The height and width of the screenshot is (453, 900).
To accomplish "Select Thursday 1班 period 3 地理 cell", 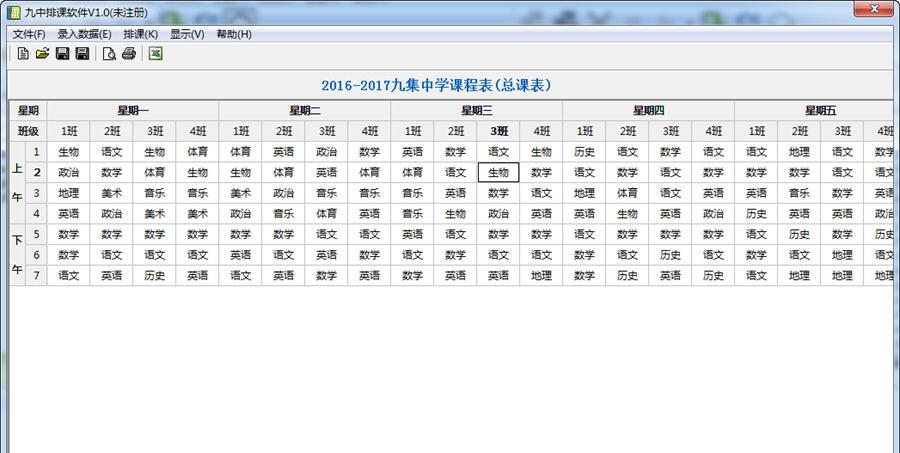I will pos(584,193).
